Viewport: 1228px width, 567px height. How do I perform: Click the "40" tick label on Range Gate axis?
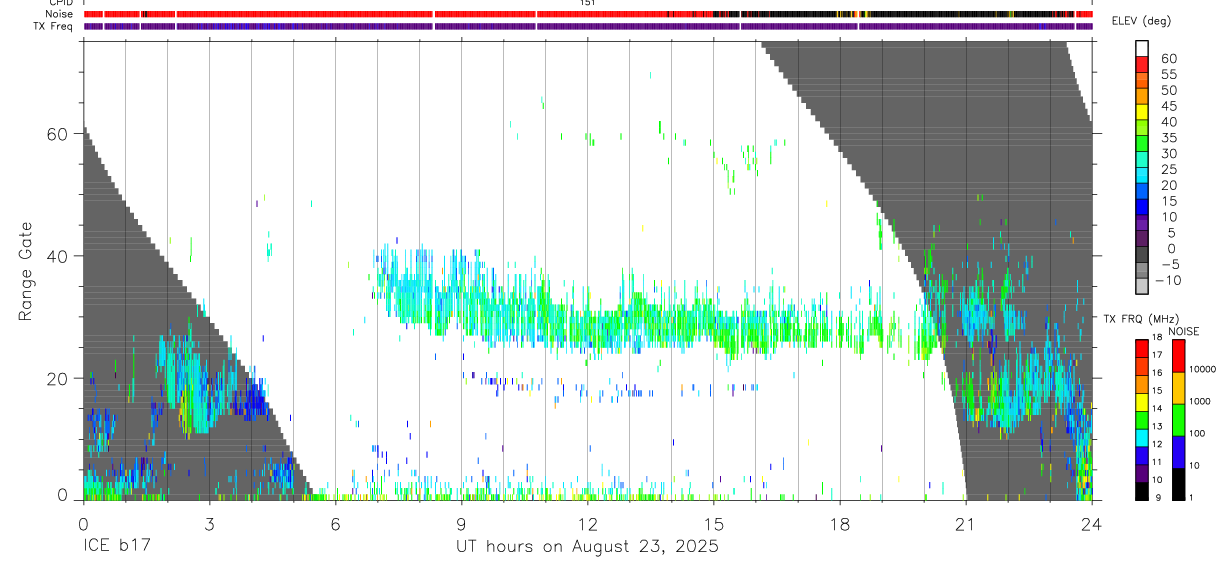pos(56,256)
